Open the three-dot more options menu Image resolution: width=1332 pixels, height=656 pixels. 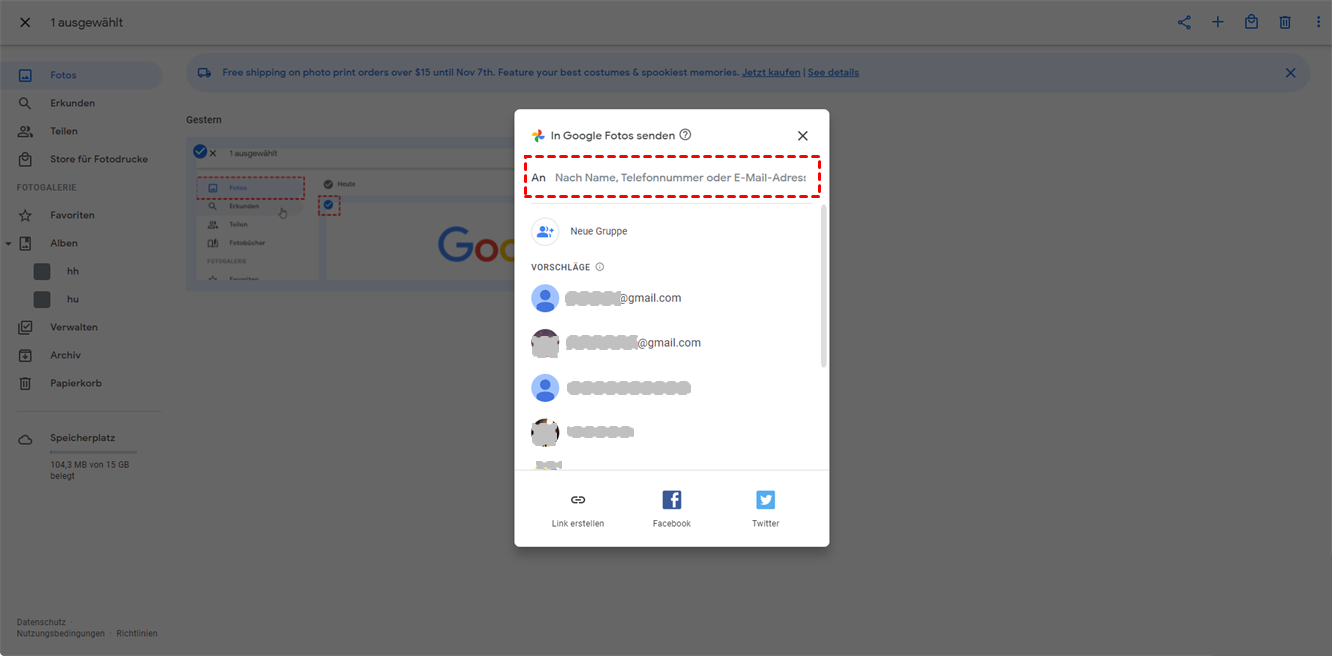click(x=1318, y=22)
